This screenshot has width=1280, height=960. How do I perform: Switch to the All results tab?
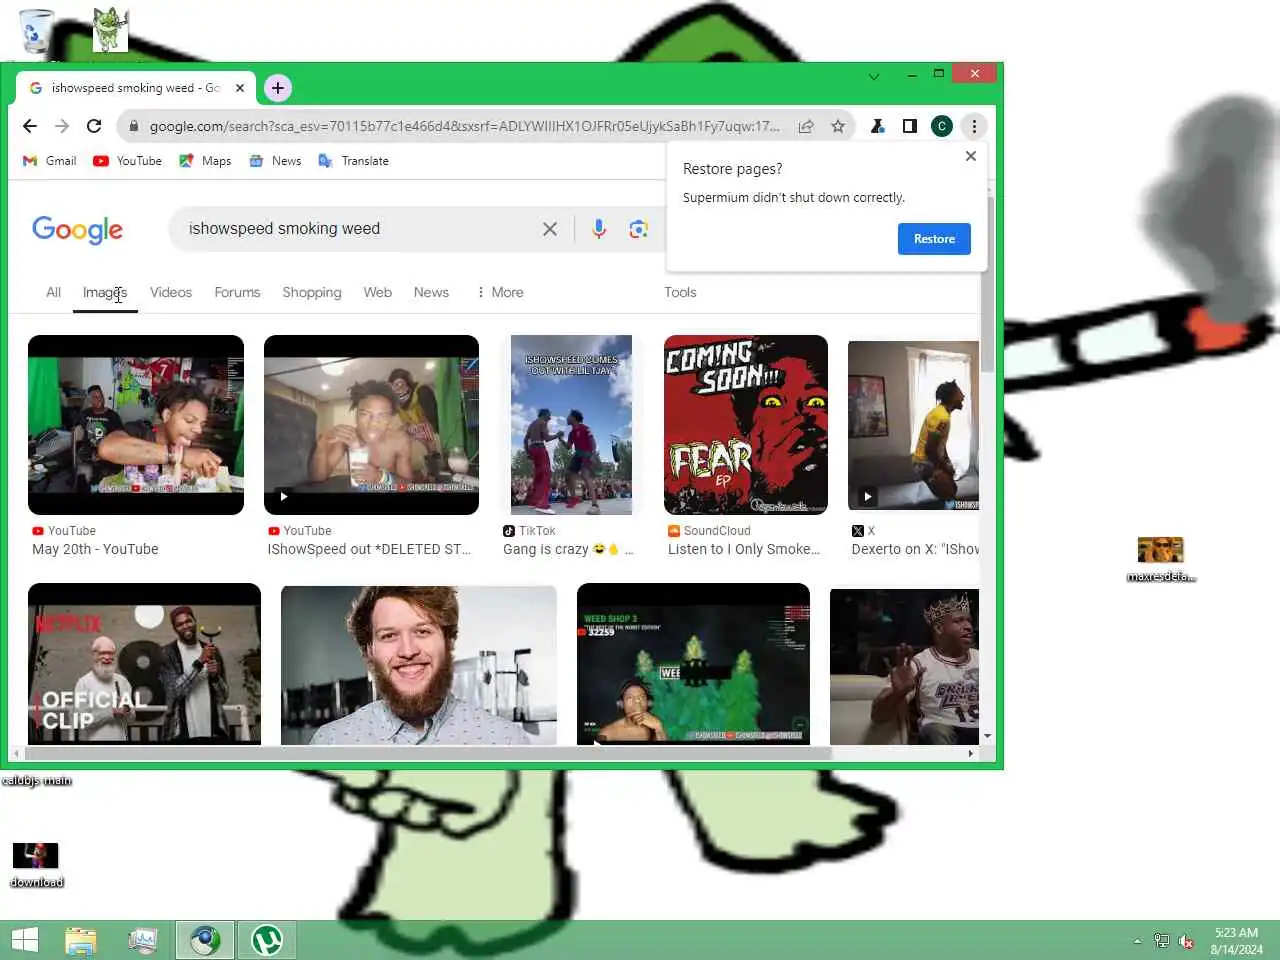point(54,292)
